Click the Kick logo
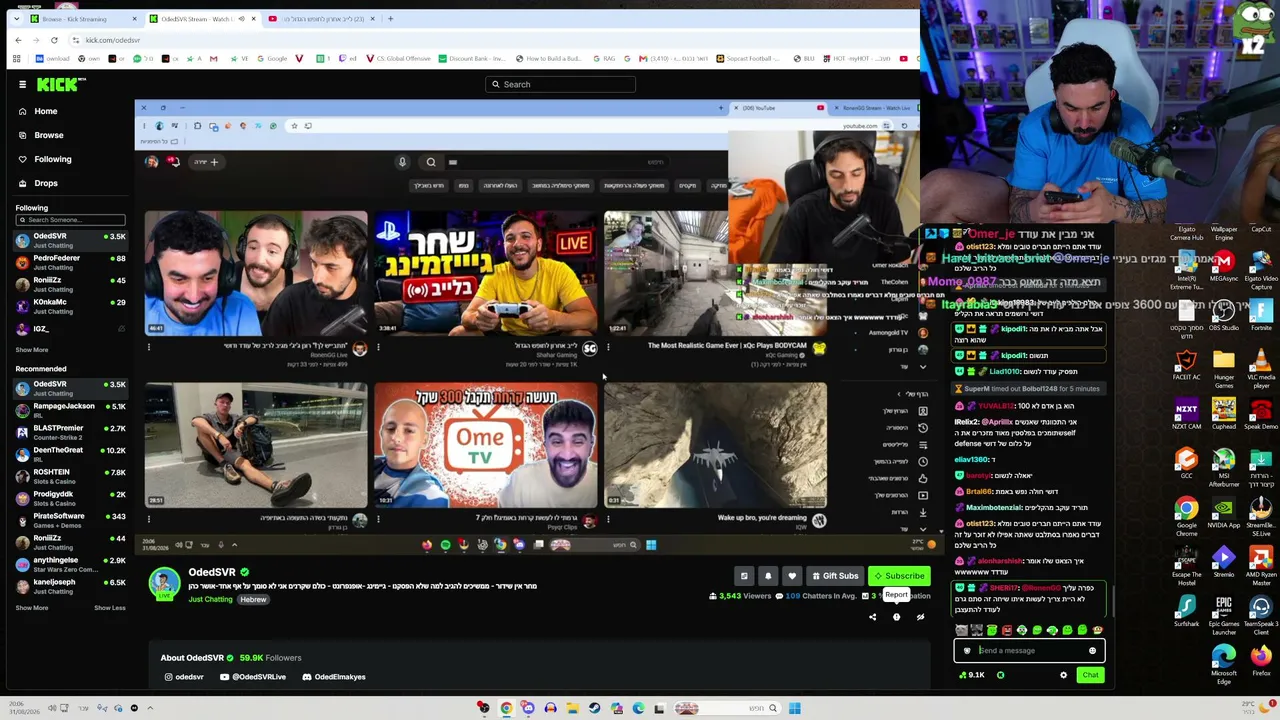Image resolution: width=1280 pixels, height=720 pixels. tap(61, 84)
